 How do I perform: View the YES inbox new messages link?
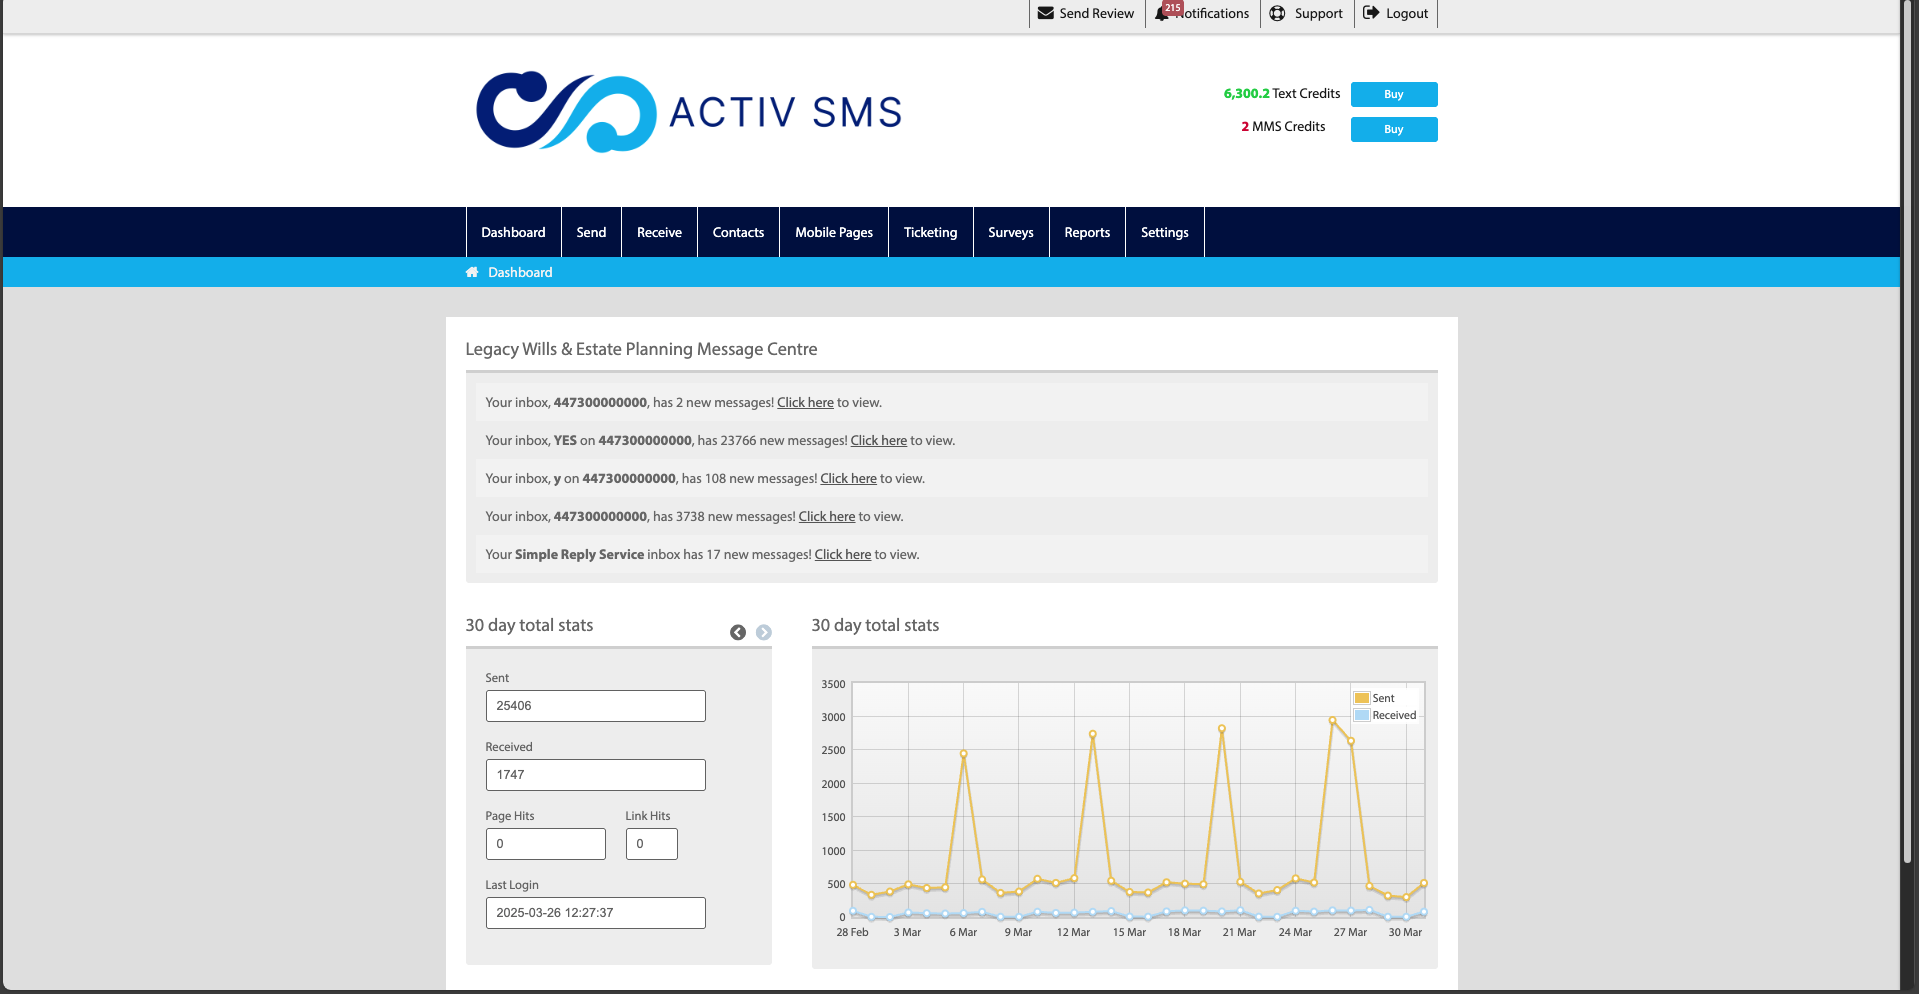click(x=878, y=440)
